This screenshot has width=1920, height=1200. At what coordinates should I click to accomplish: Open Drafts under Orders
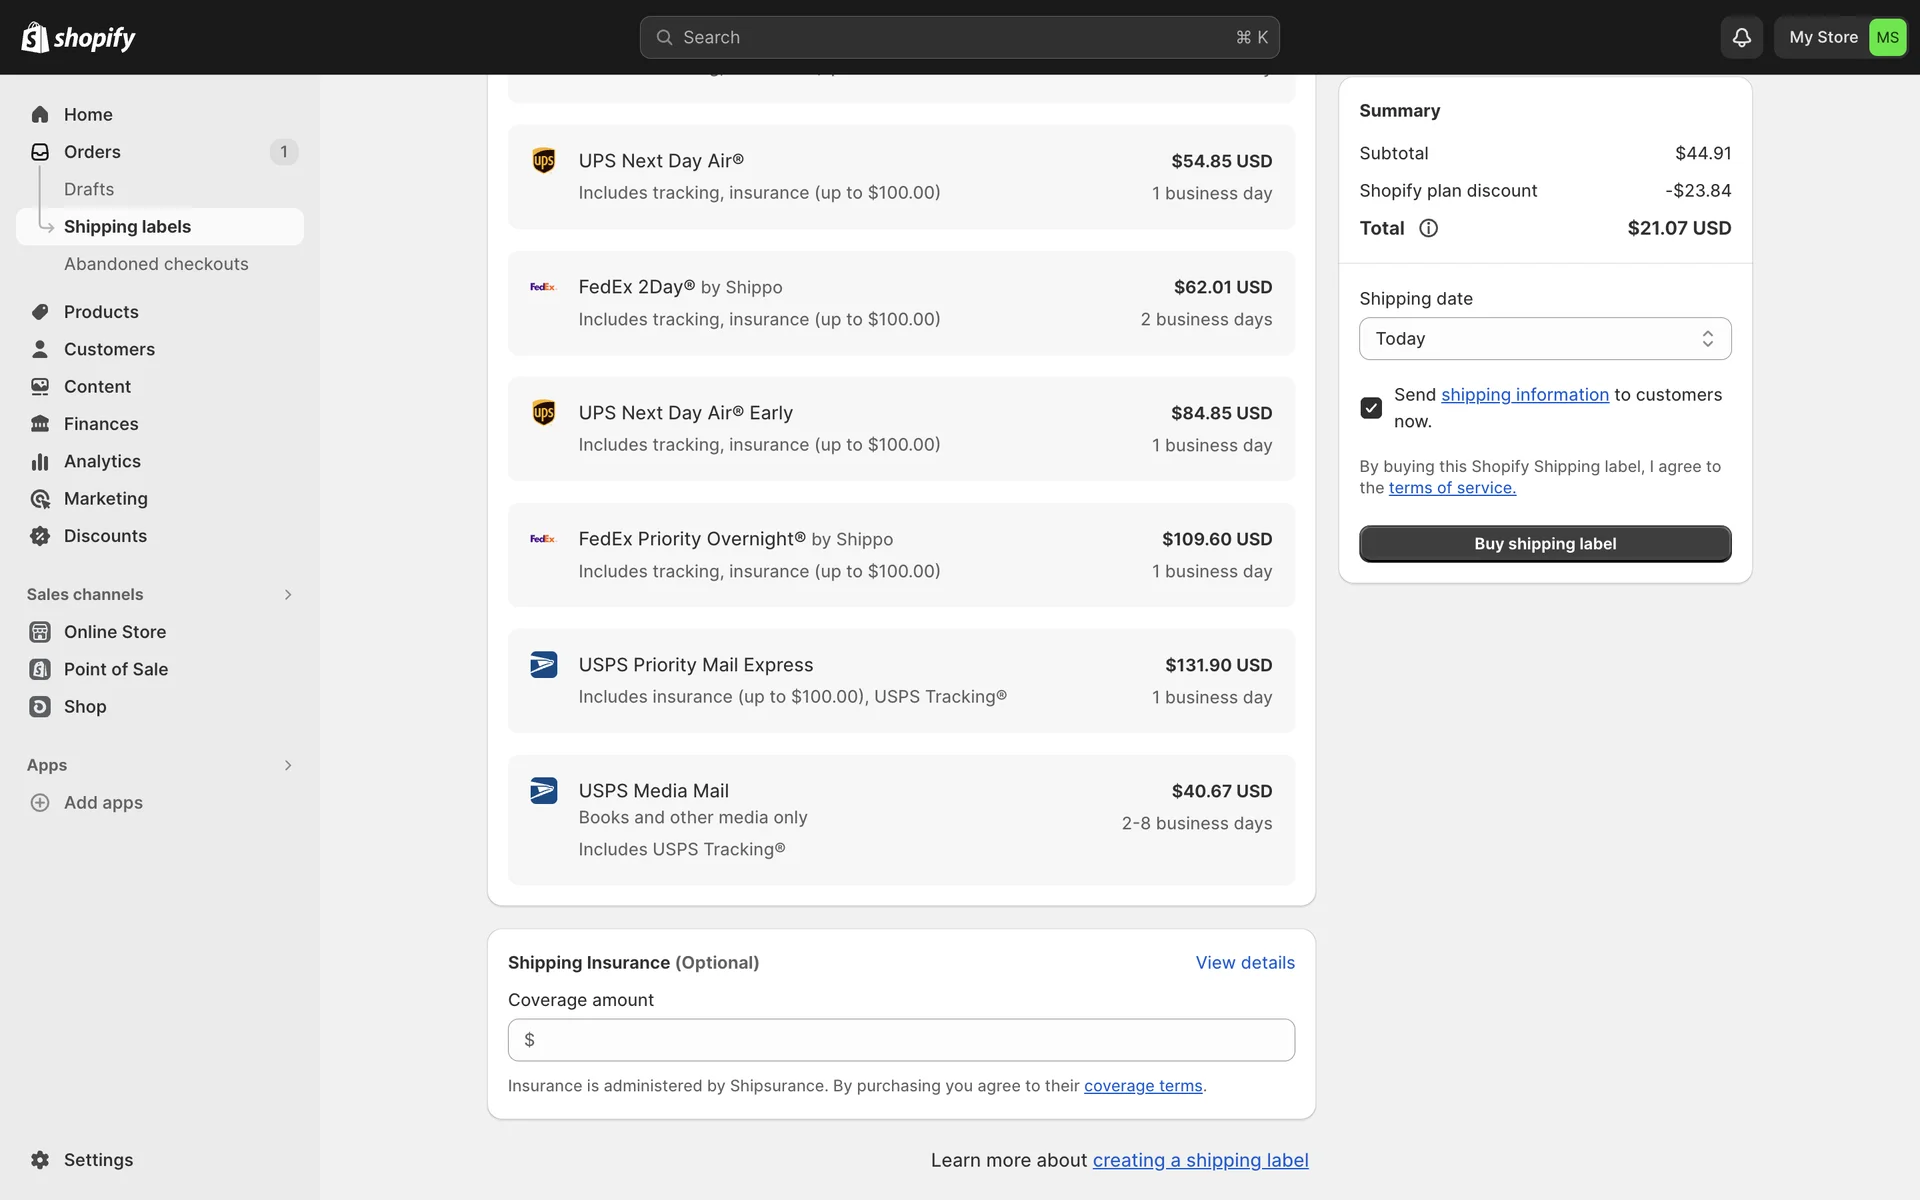coord(89,189)
